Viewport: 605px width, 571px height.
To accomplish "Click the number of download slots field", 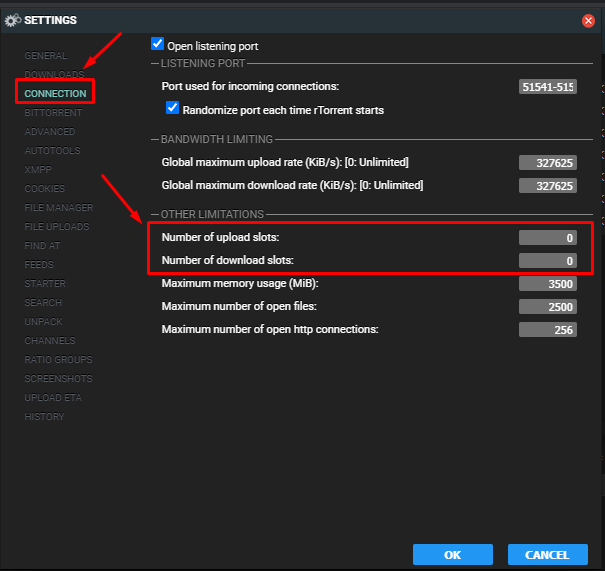I will coord(548,261).
